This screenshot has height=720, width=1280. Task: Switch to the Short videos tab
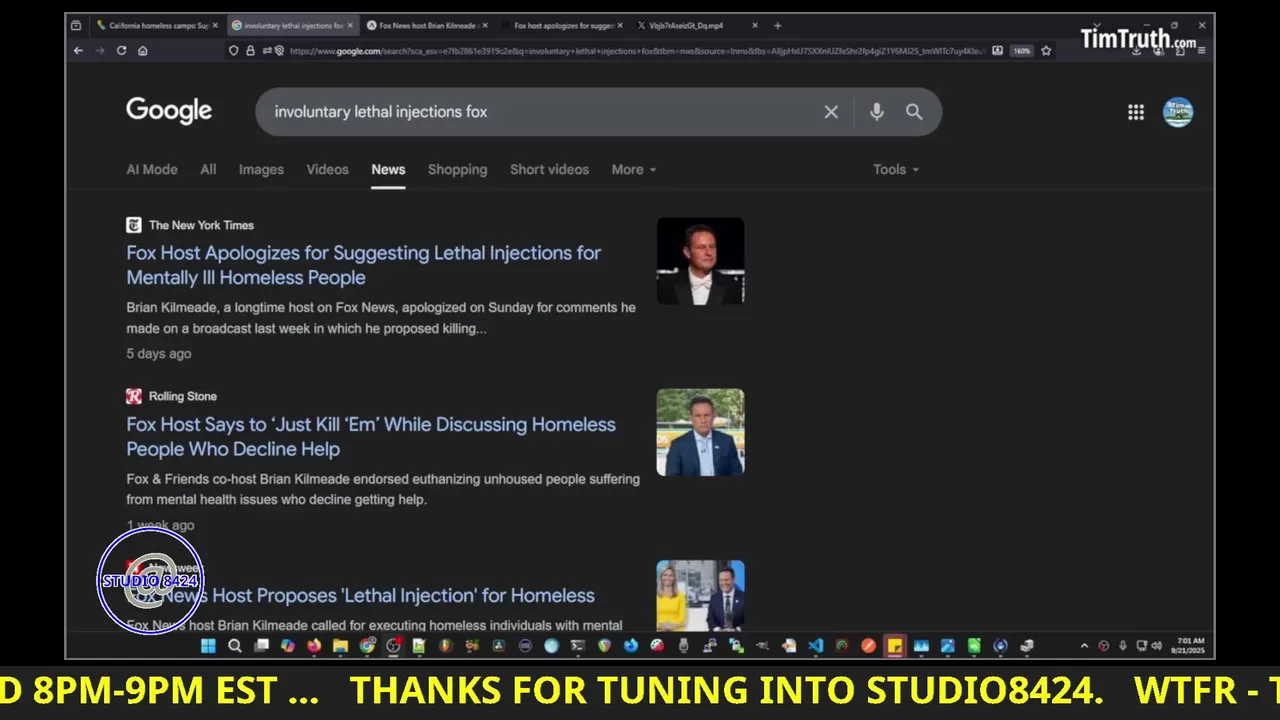pyautogui.click(x=549, y=170)
